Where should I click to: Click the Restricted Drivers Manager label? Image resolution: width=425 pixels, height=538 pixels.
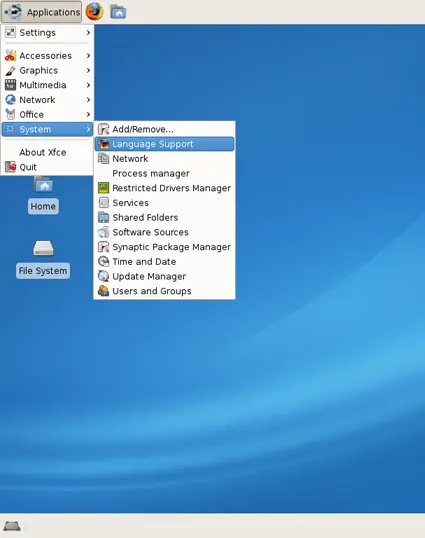pos(172,188)
